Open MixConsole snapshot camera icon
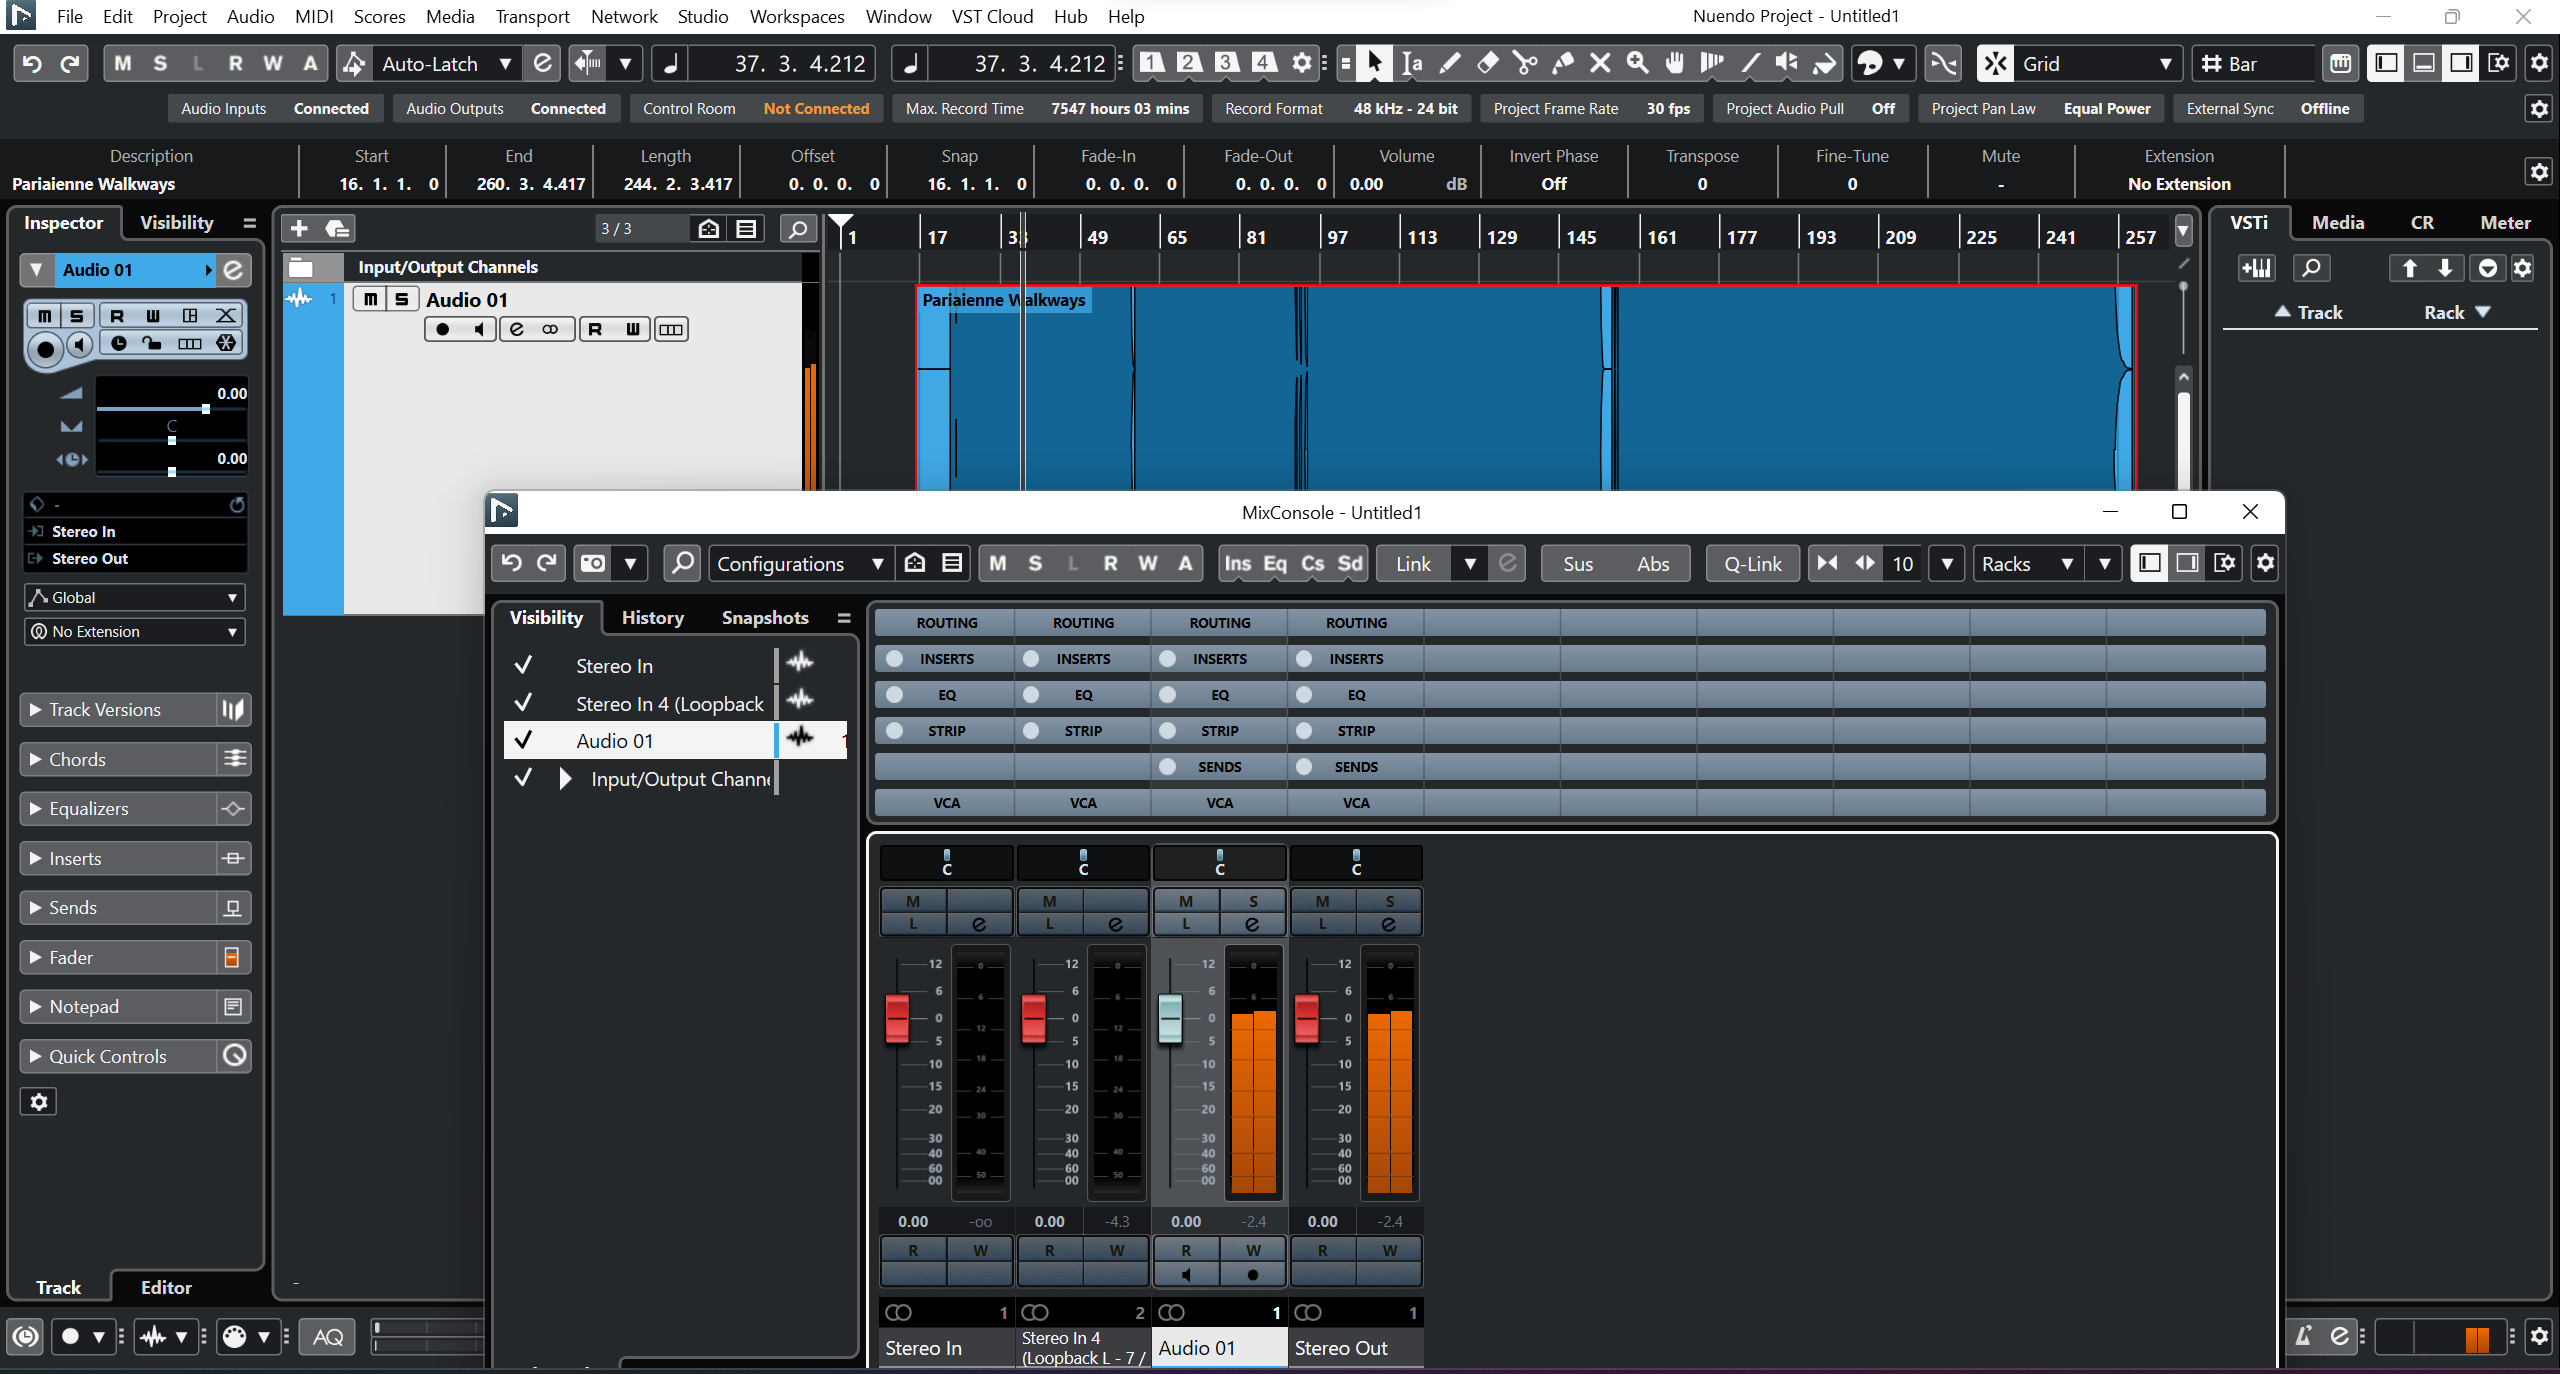Screen dimensions: 2560x1374 click(593, 564)
